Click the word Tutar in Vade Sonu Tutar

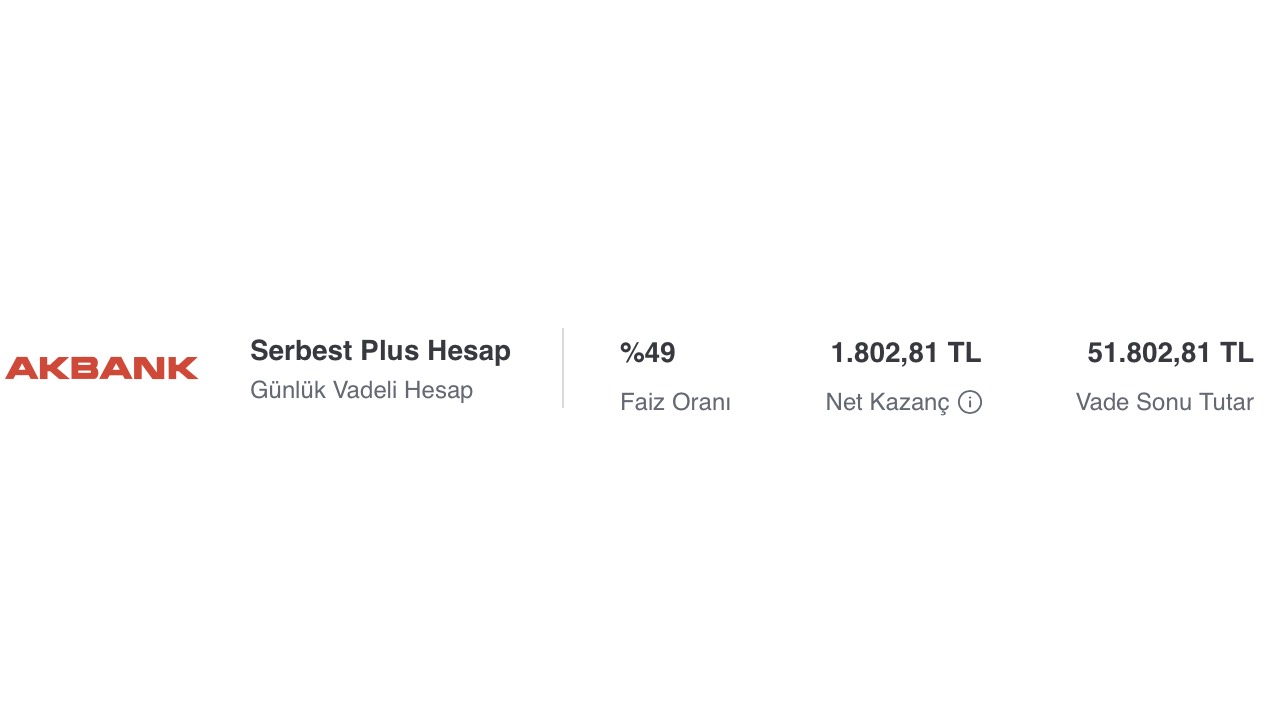pos(1225,402)
